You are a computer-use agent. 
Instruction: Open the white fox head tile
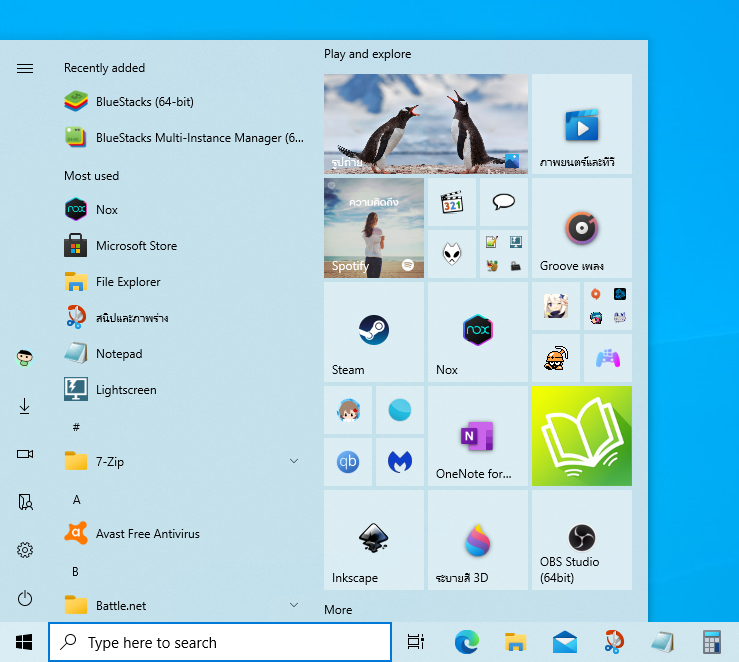pyautogui.click(x=452, y=254)
